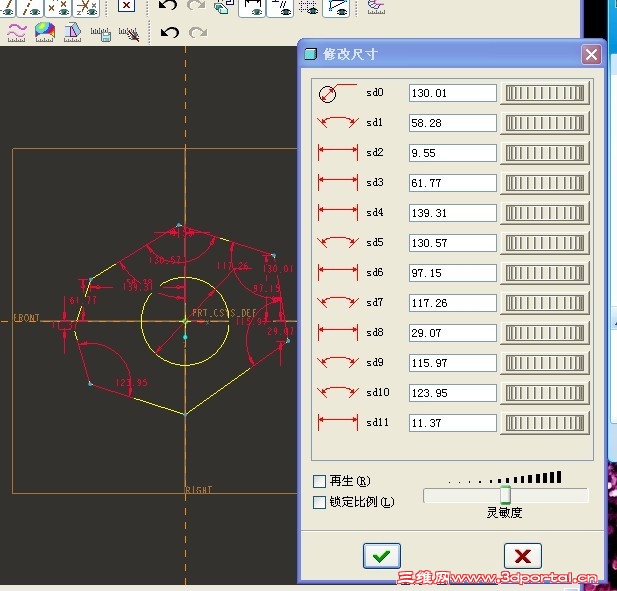Click the sd11 value field 11.37

[453, 423]
